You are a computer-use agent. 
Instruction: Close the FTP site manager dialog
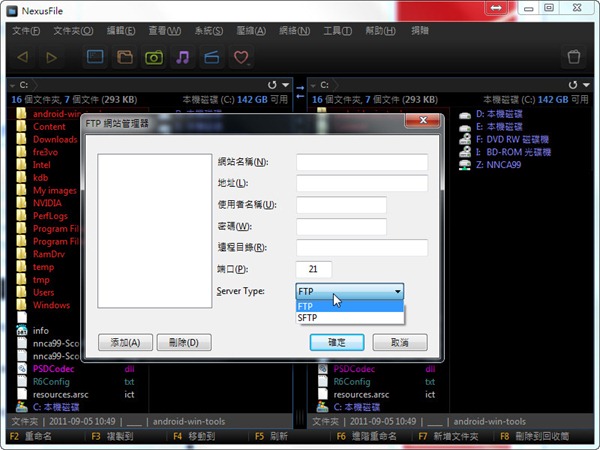[423, 121]
